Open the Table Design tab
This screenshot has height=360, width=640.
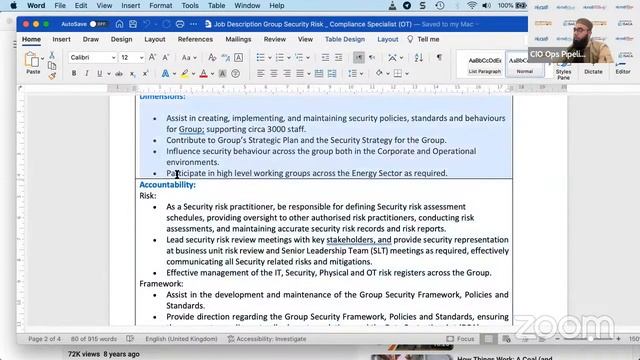345,39
